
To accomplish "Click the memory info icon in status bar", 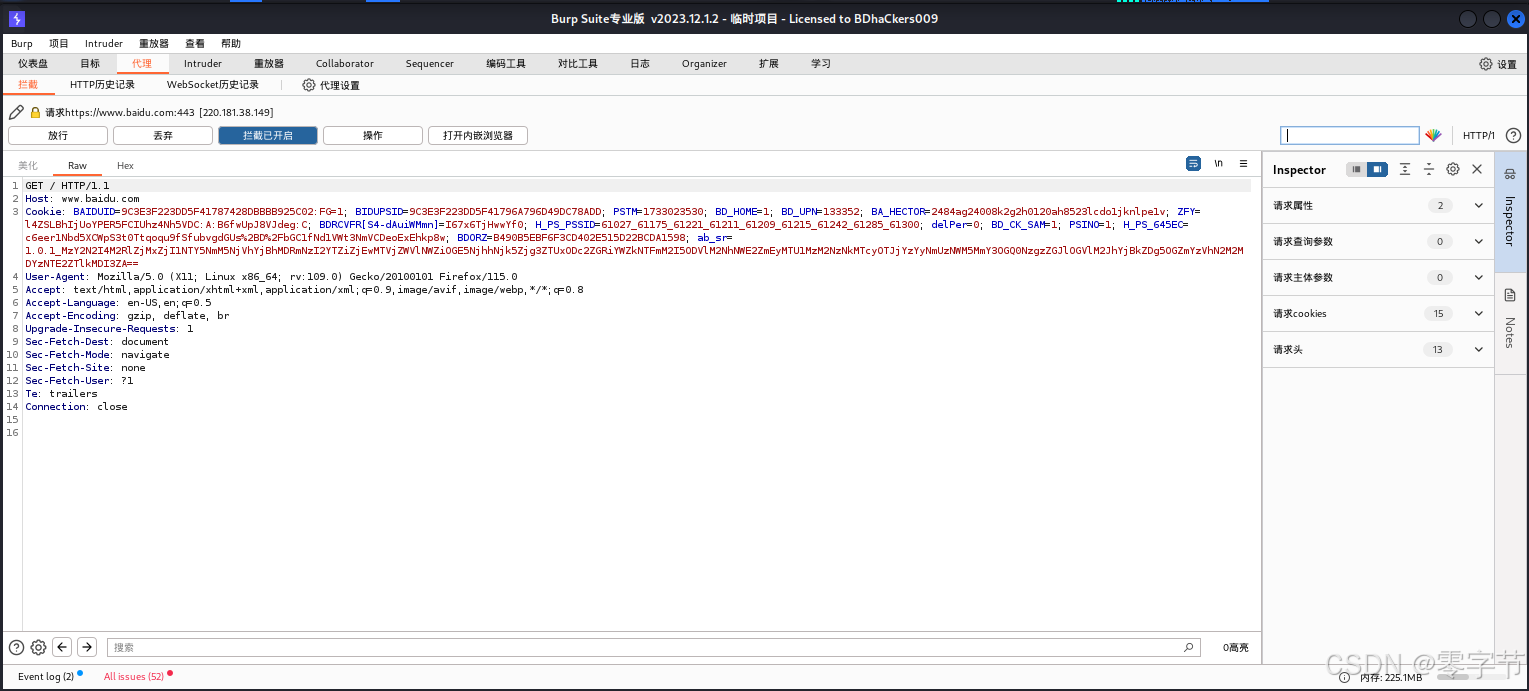I will (x=1345, y=678).
